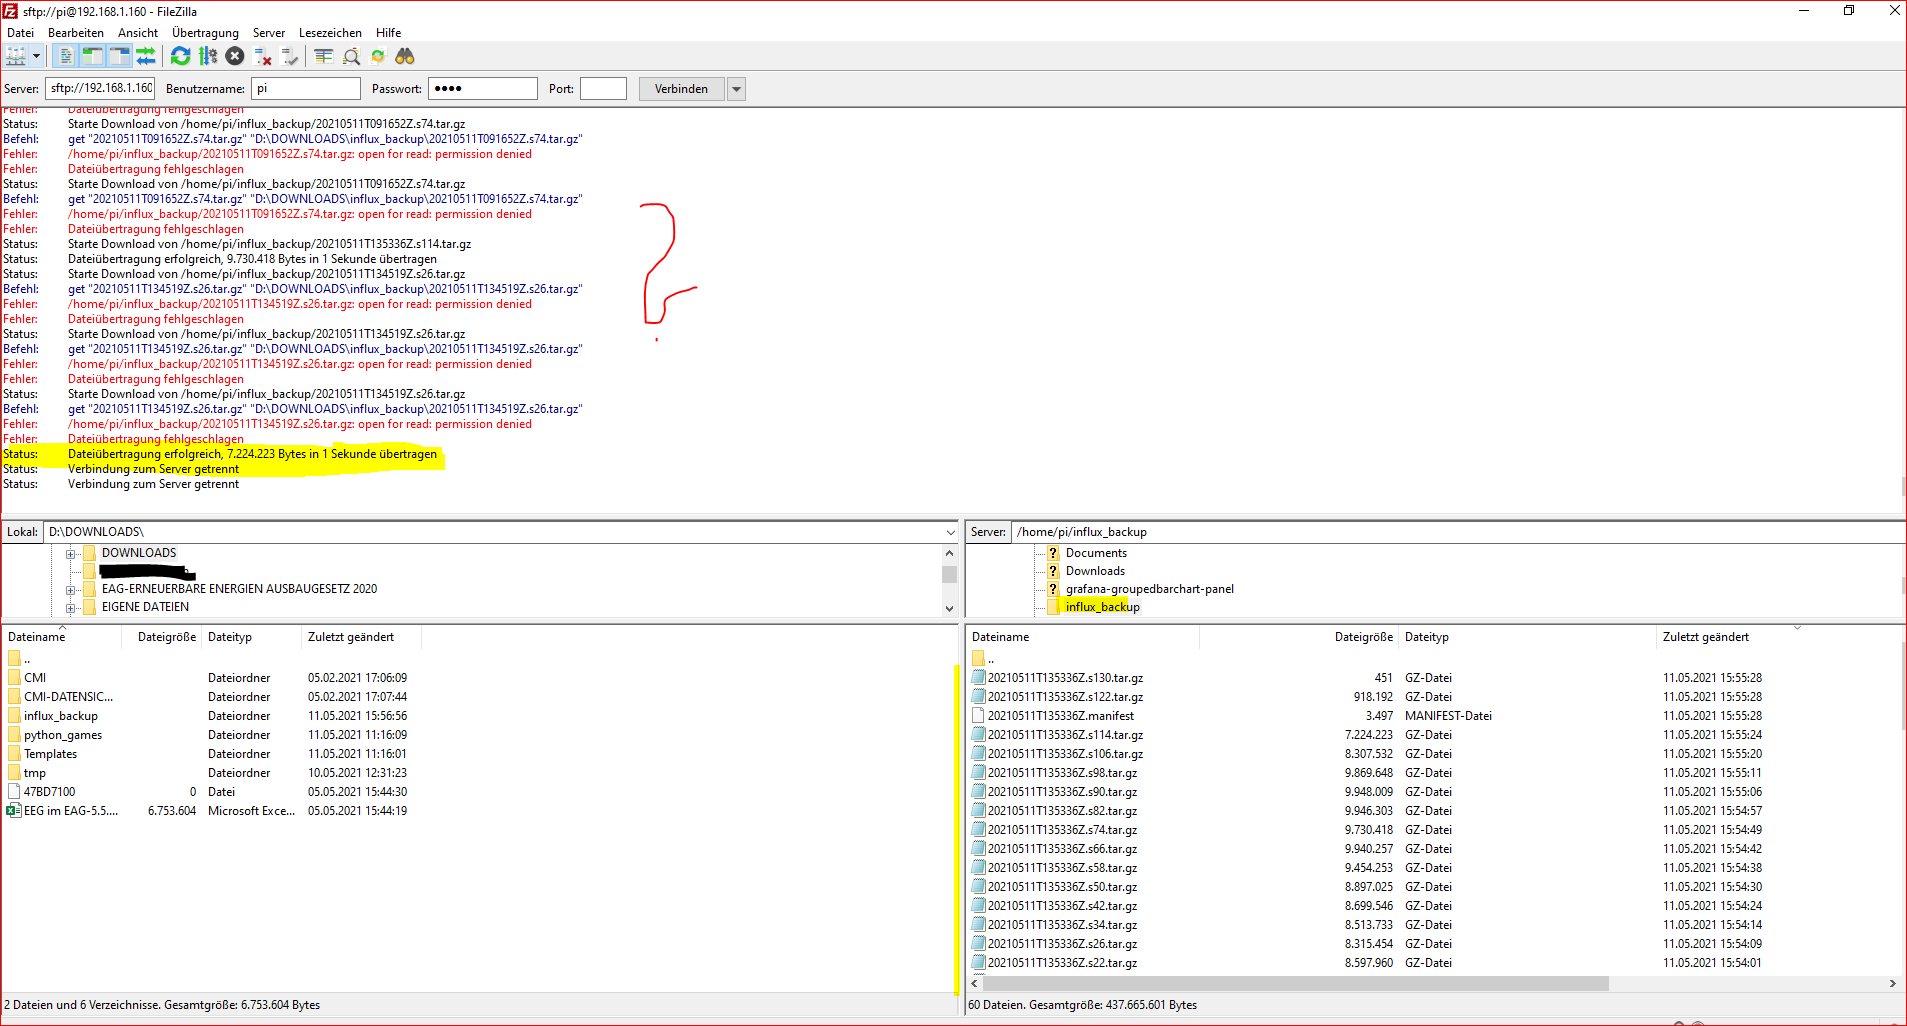This screenshot has height=1026, width=1907.
Task: Sort local files by Dateiname column
Action: coord(62,637)
